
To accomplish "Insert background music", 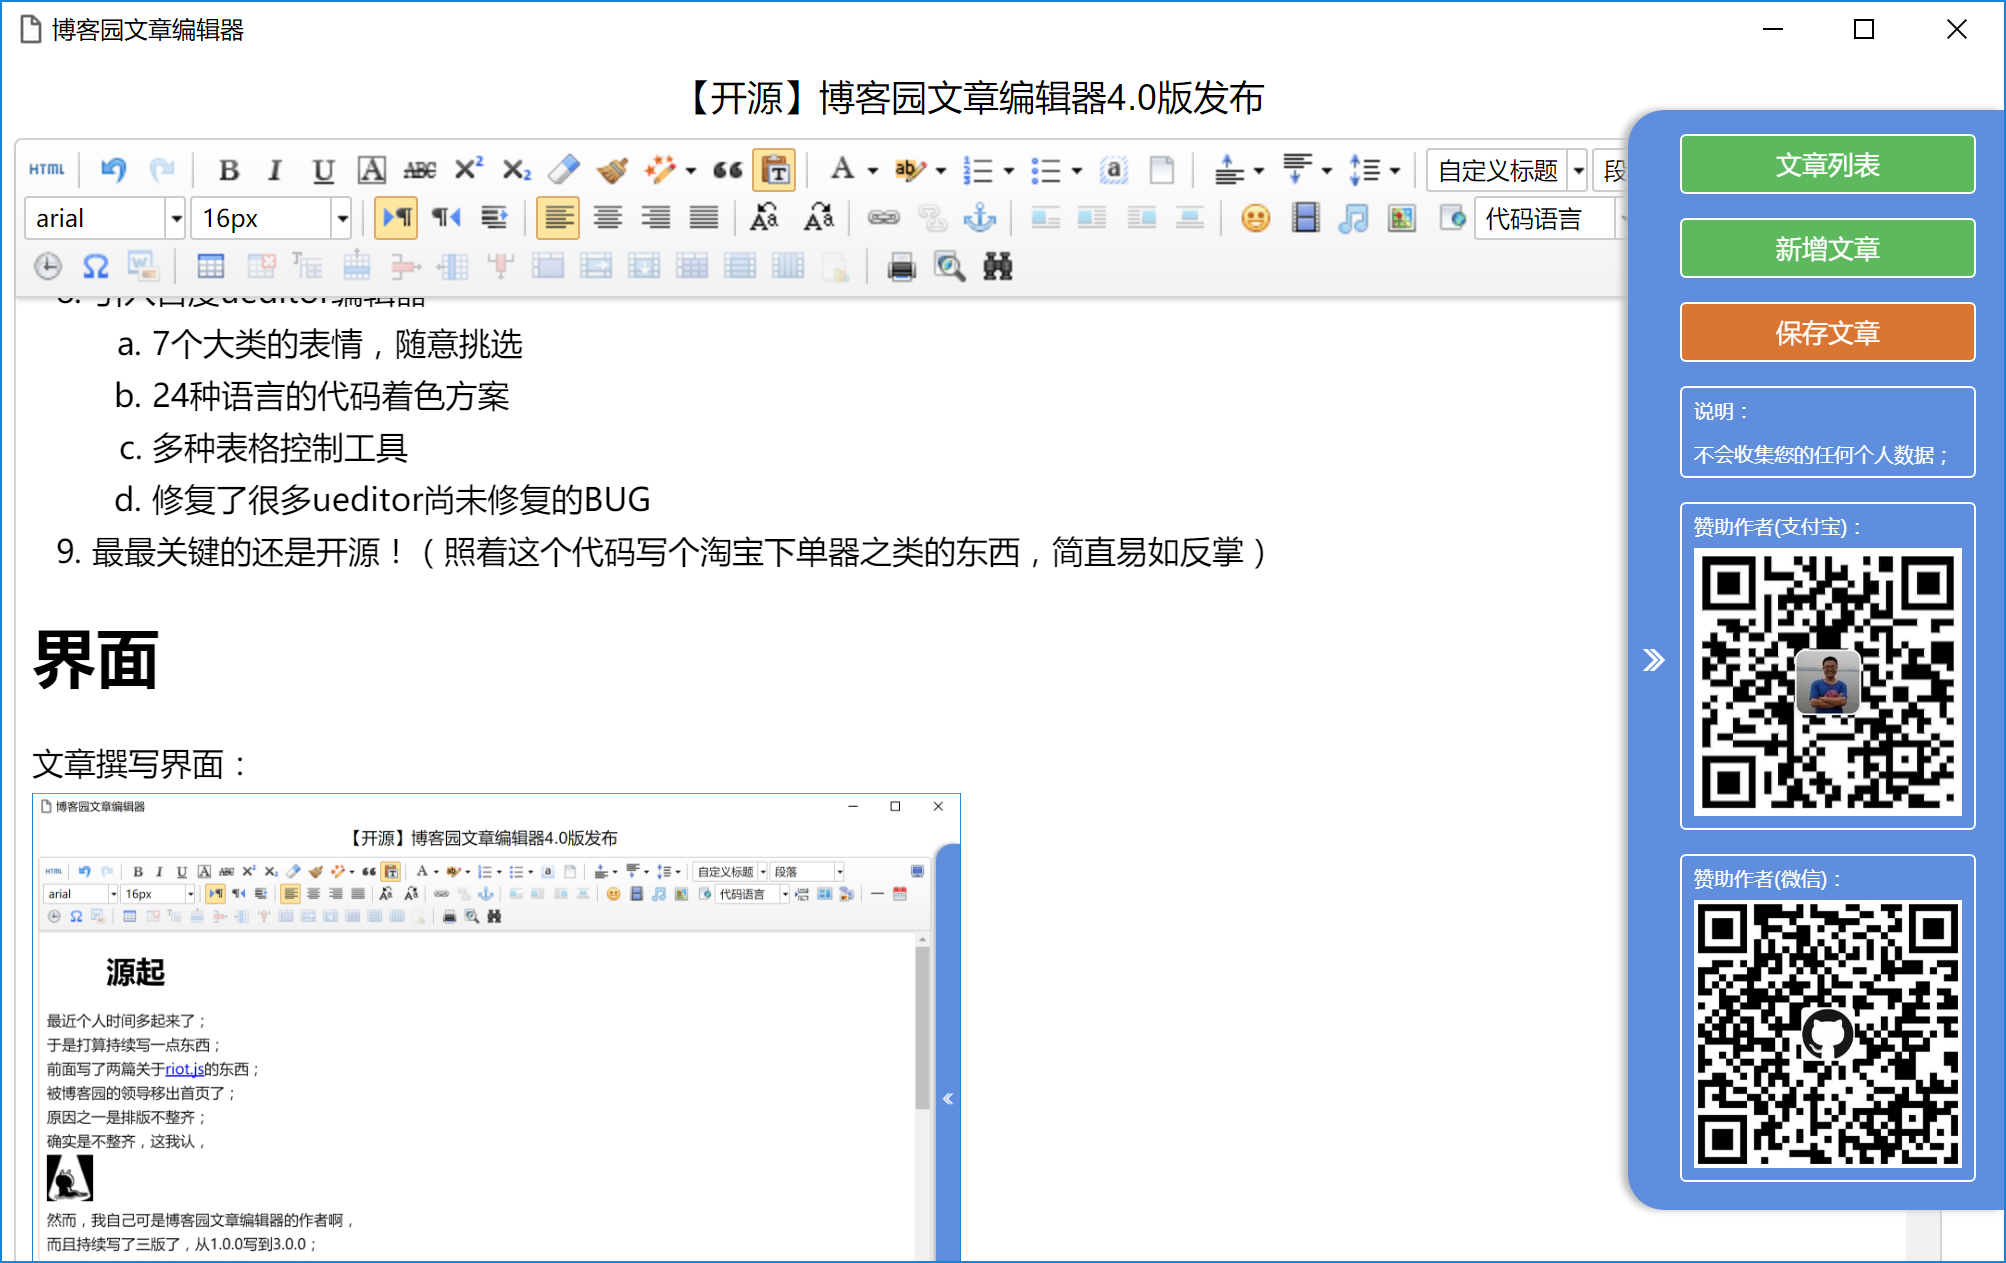I will (1353, 217).
